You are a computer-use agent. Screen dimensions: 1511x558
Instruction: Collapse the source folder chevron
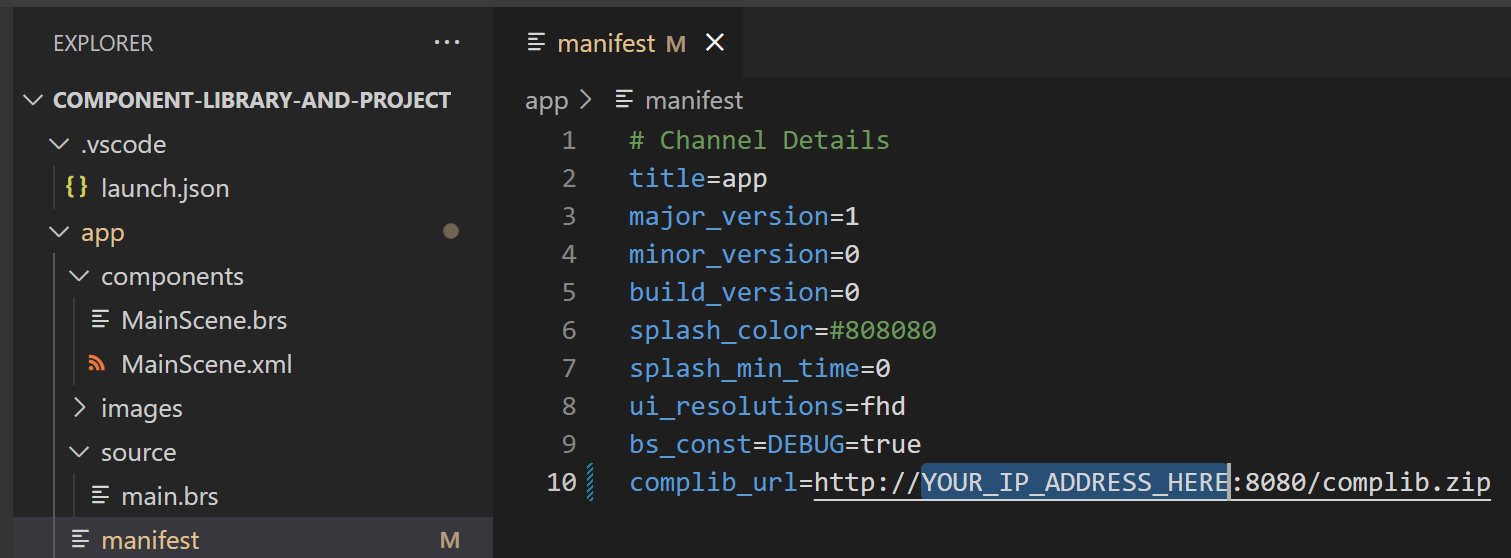click(78, 452)
